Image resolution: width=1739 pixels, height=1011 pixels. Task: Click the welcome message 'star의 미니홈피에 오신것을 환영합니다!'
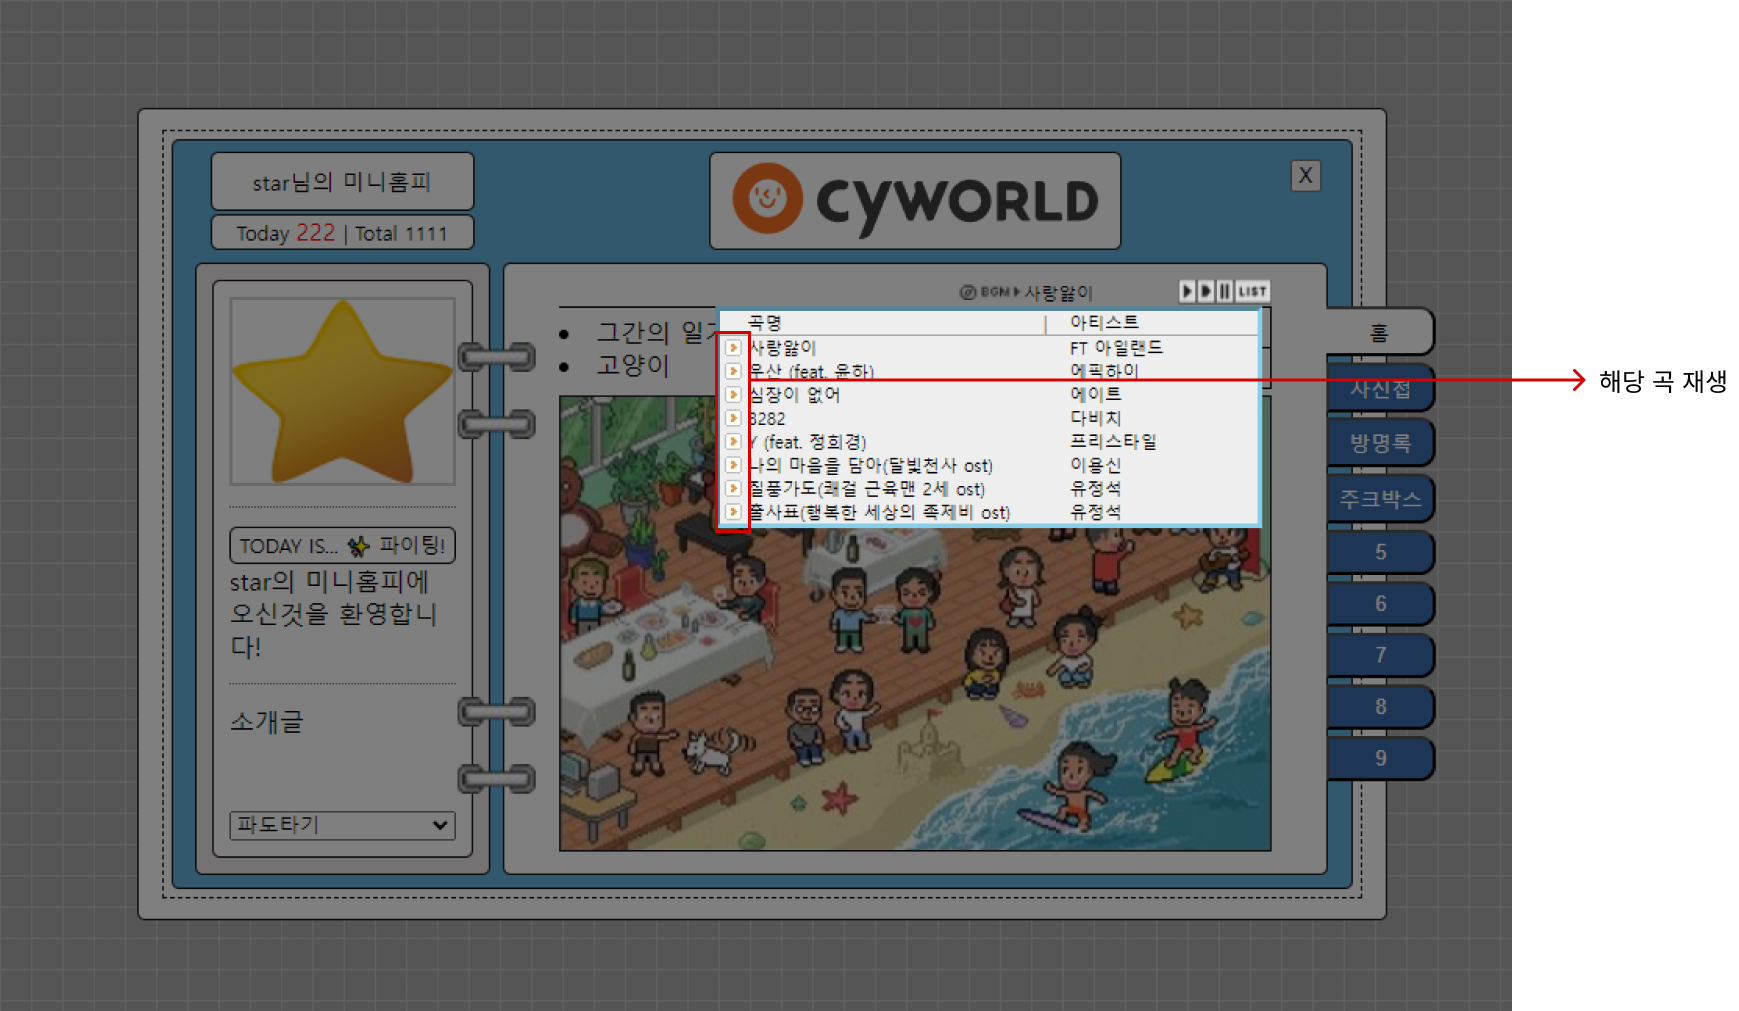(334, 614)
